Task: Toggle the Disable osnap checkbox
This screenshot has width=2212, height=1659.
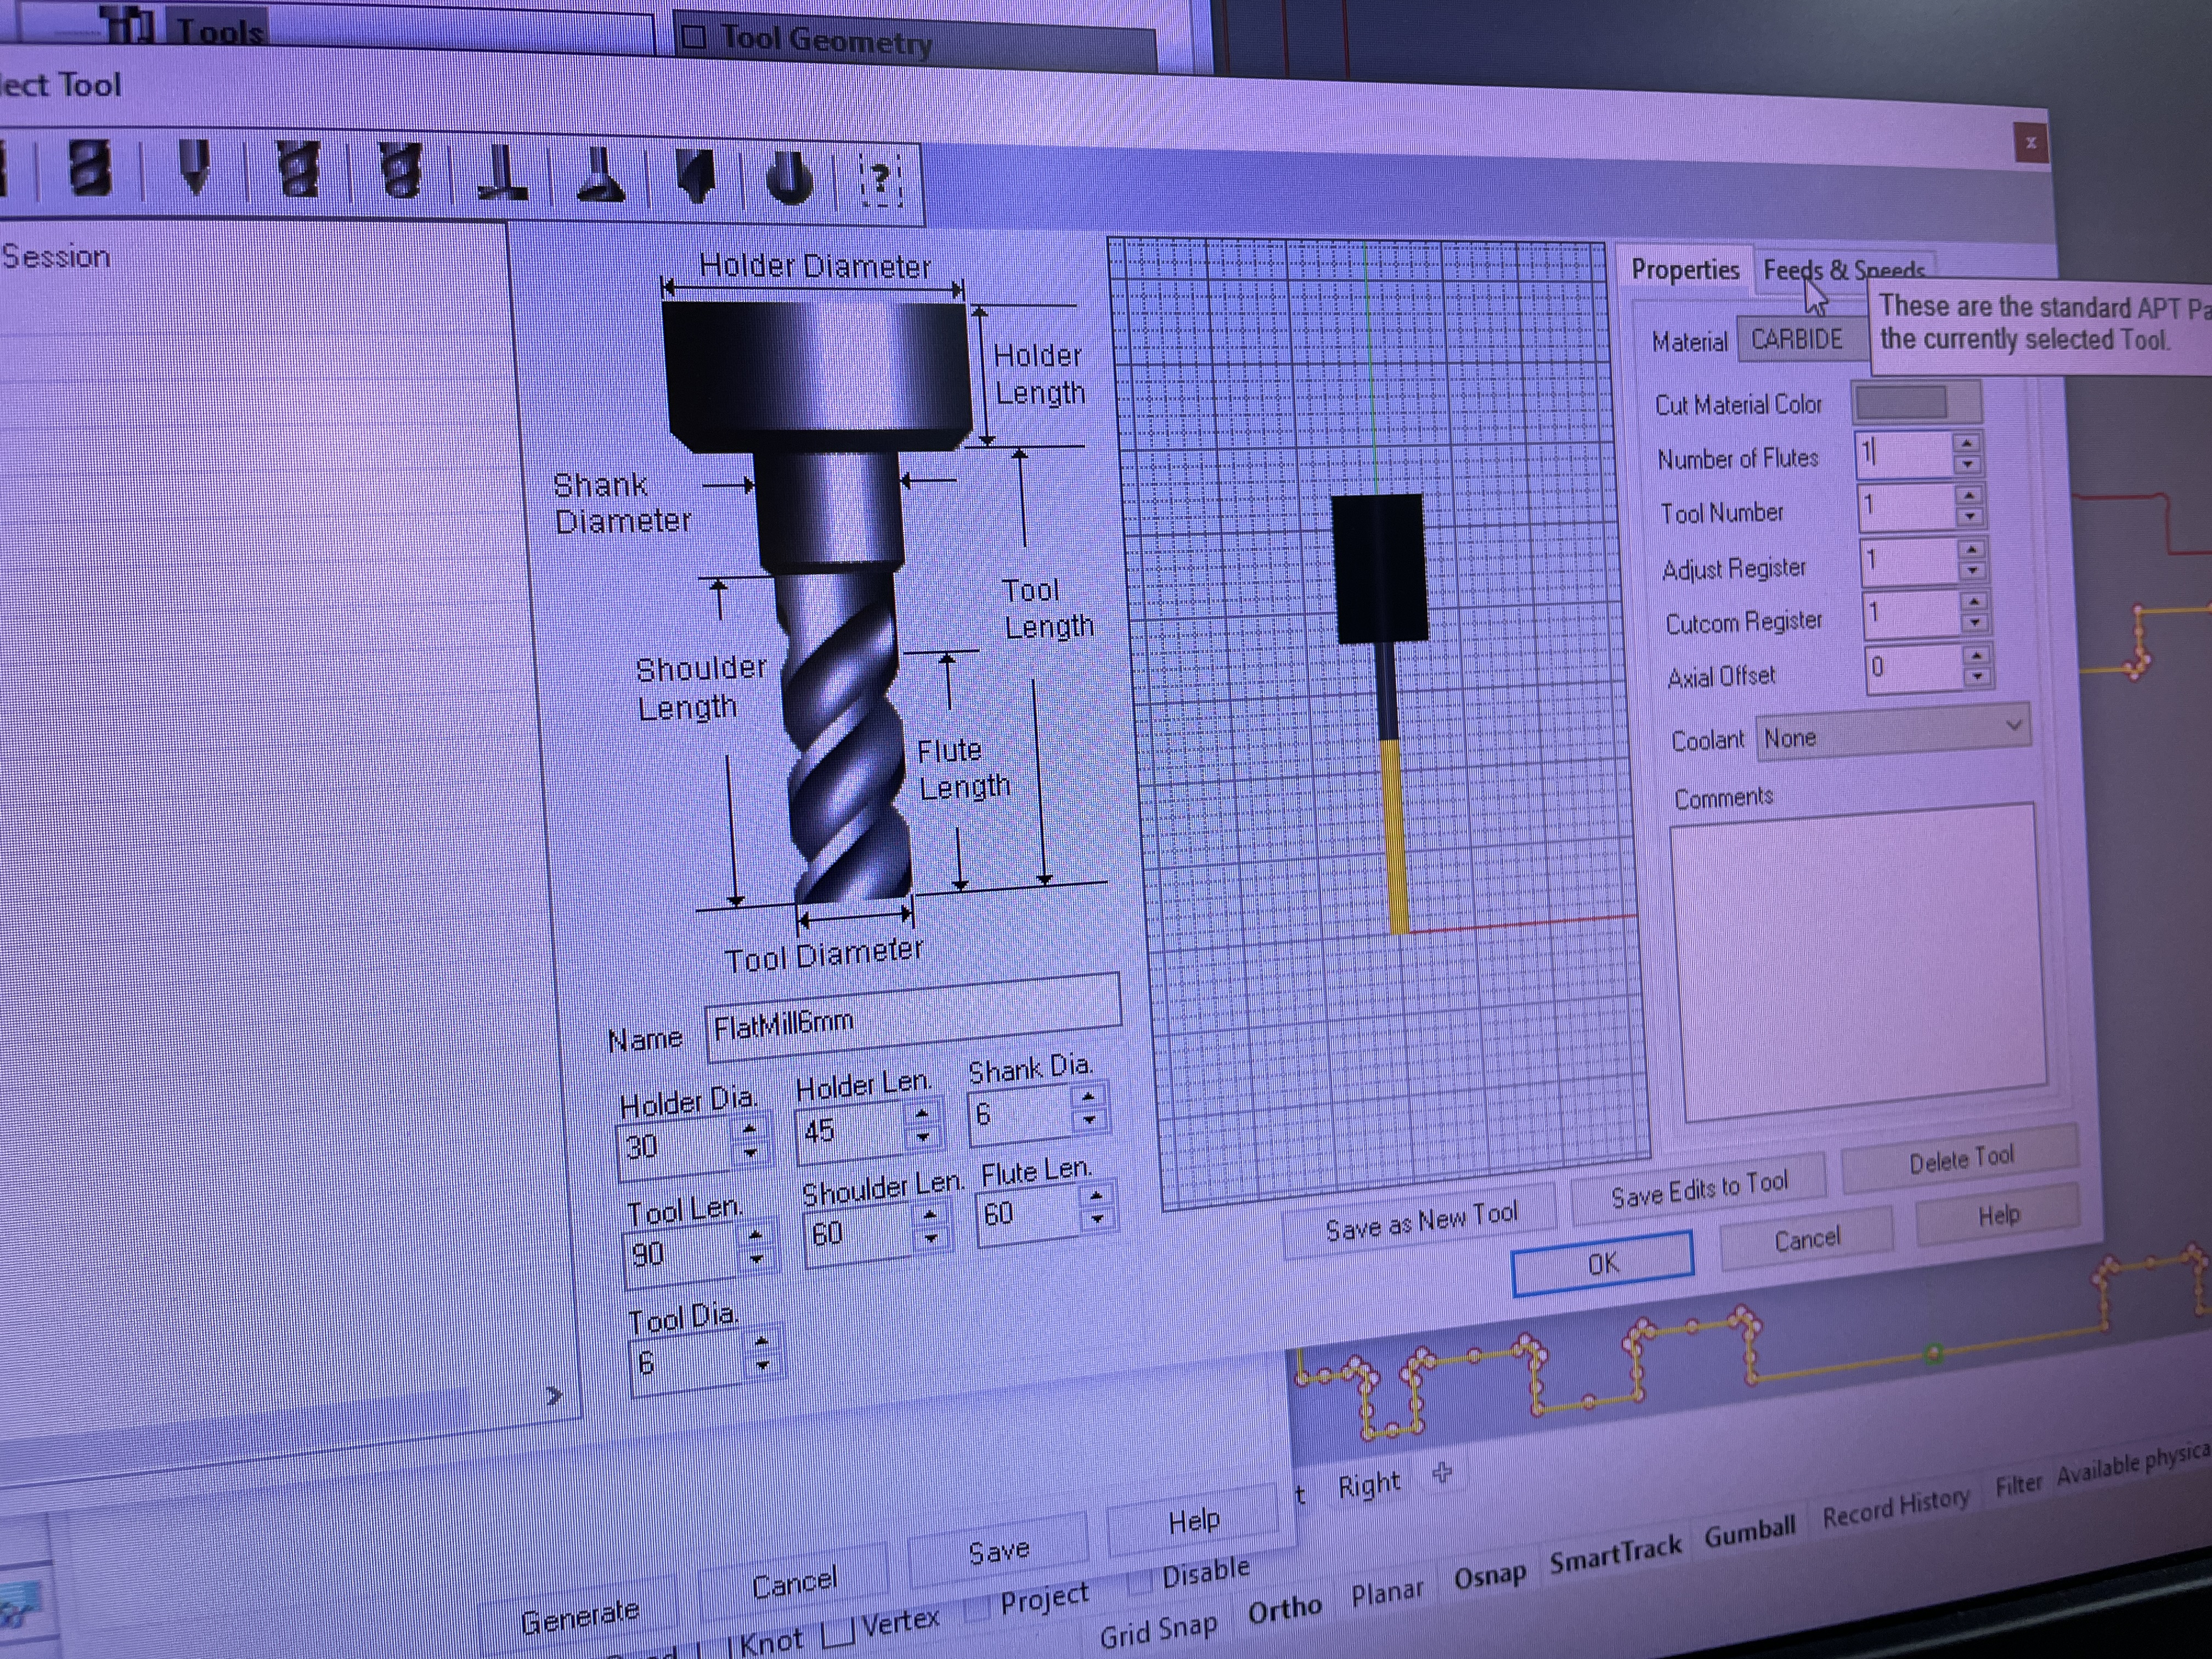Action: pyautogui.click(x=1139, y=1582)
